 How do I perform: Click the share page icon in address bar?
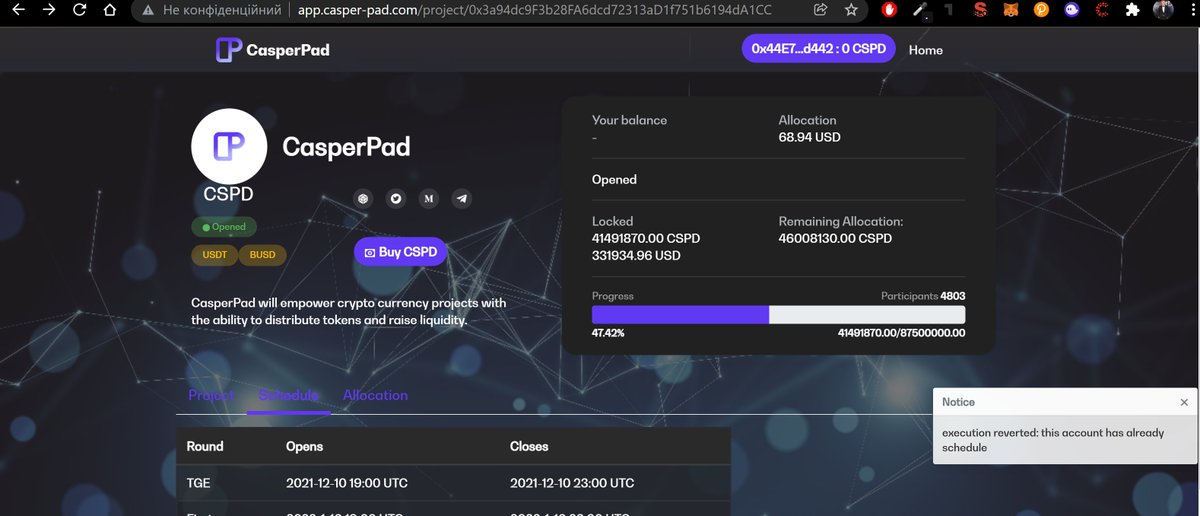point(821,10)
